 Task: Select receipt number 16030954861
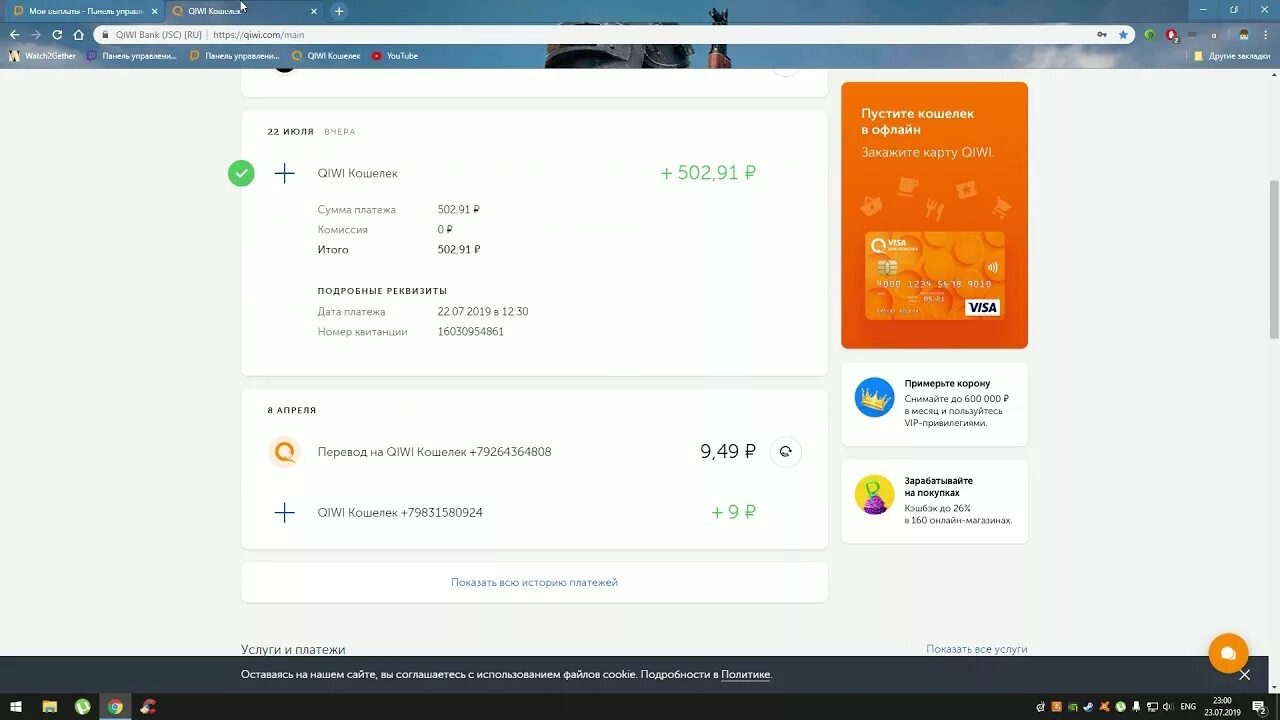[471, 331]
